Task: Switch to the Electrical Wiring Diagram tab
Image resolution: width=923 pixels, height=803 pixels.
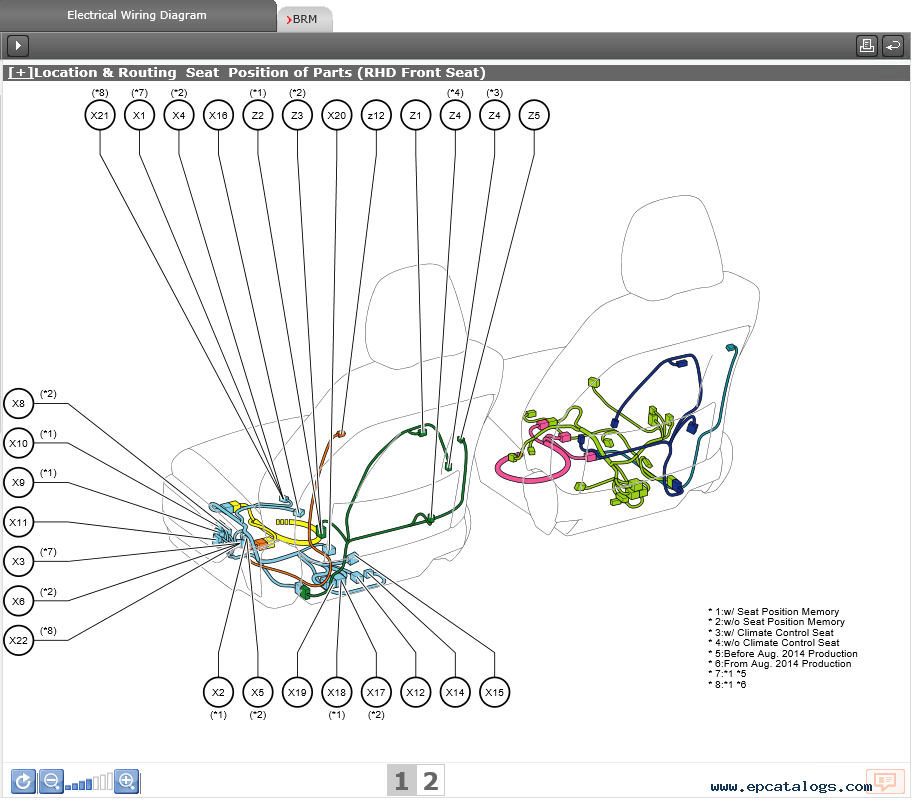Action: point(137,15)
